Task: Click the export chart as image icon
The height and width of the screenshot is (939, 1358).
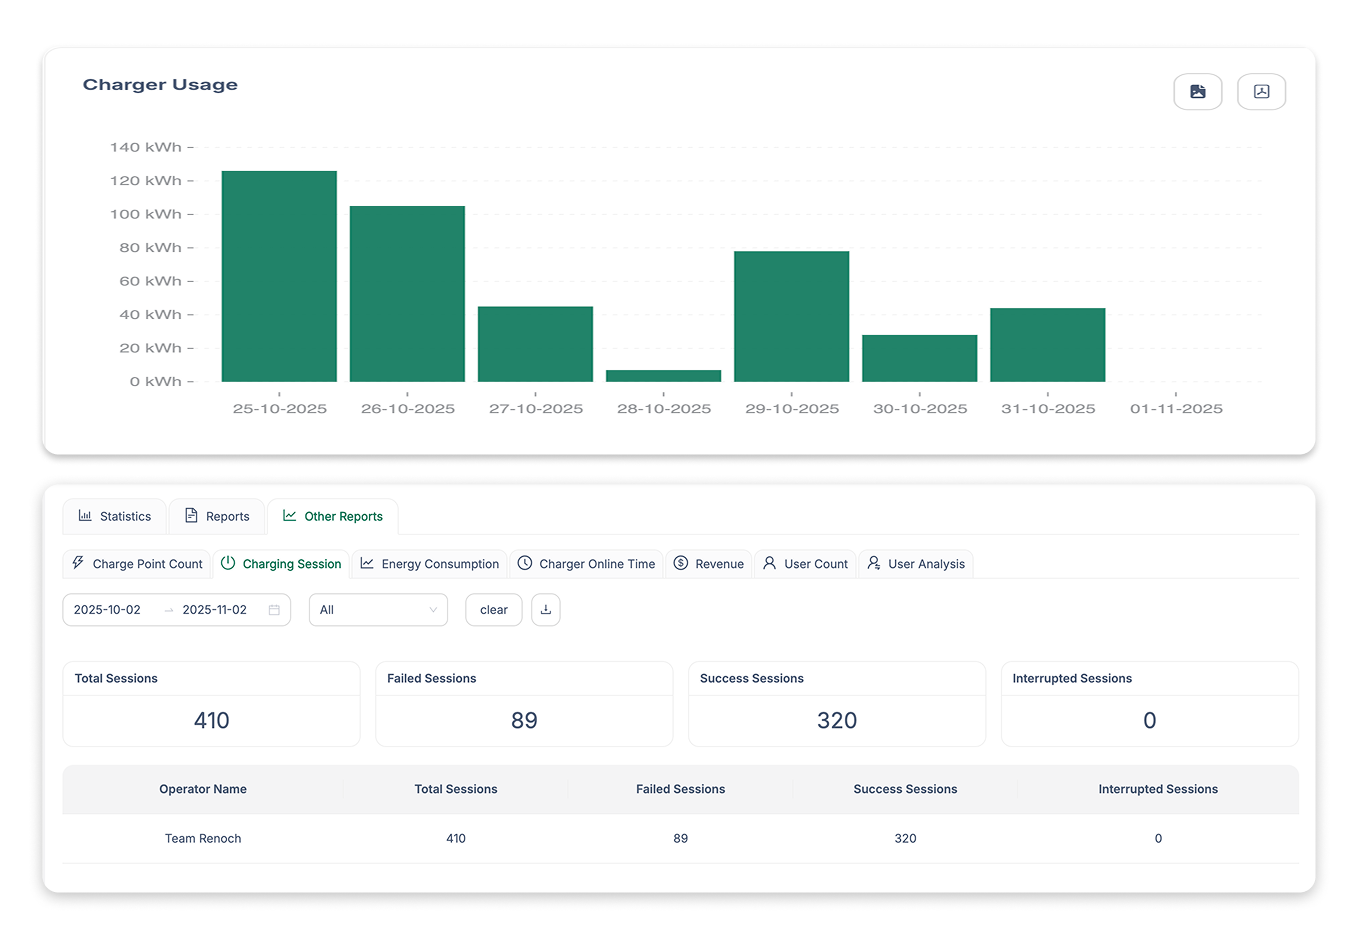Action: pos(1197,91)
